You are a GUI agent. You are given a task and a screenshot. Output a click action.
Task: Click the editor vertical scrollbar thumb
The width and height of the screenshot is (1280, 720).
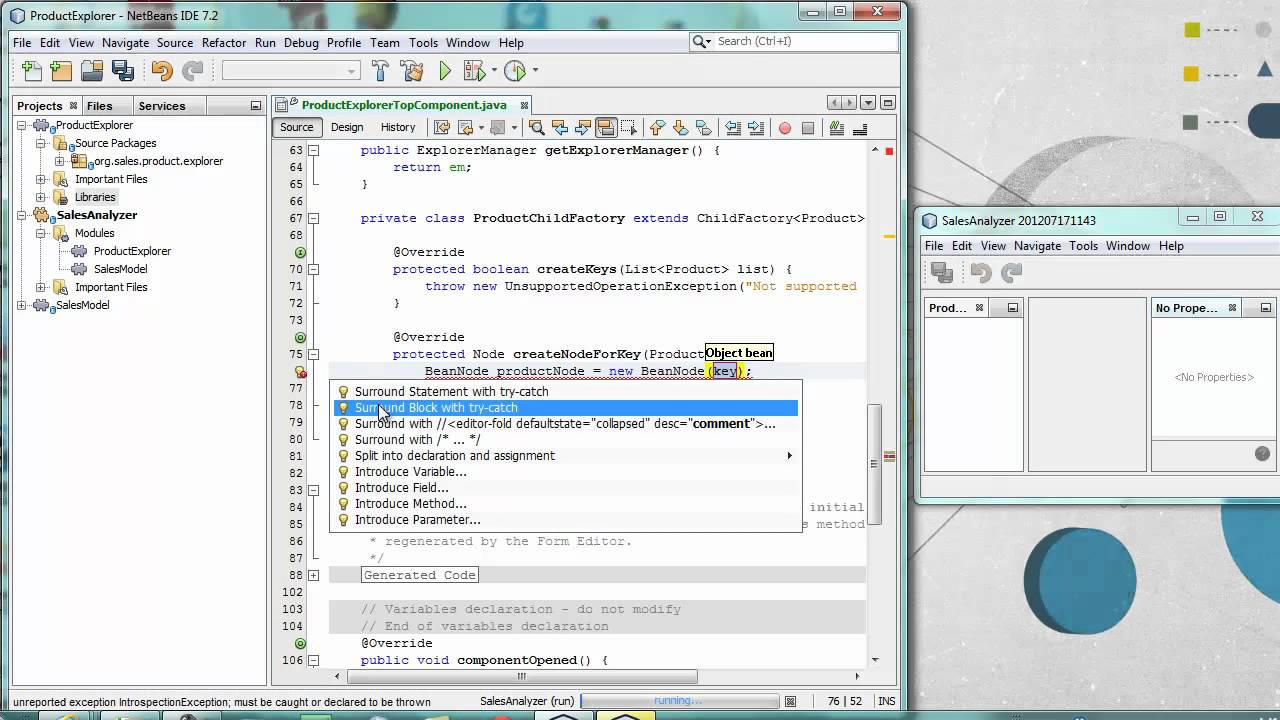pos(875,465)
